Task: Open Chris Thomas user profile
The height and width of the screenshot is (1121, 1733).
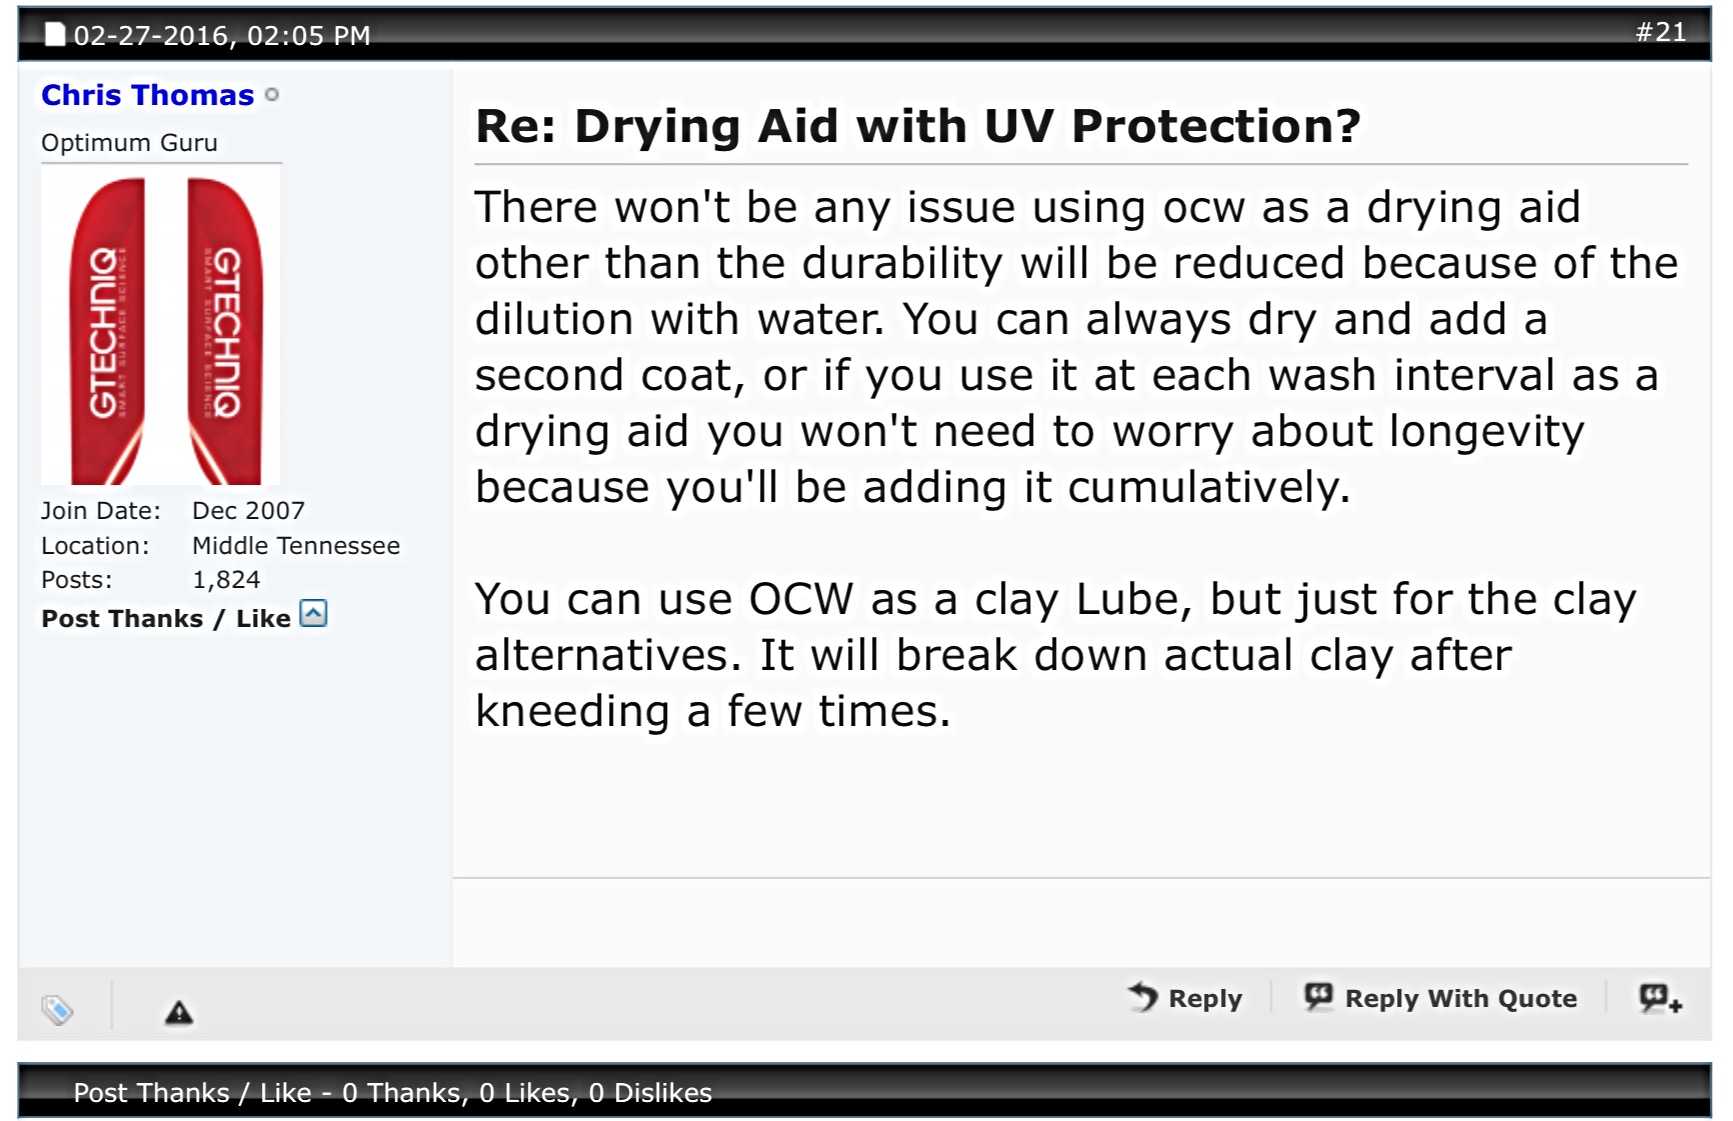Action: (148, 95)
